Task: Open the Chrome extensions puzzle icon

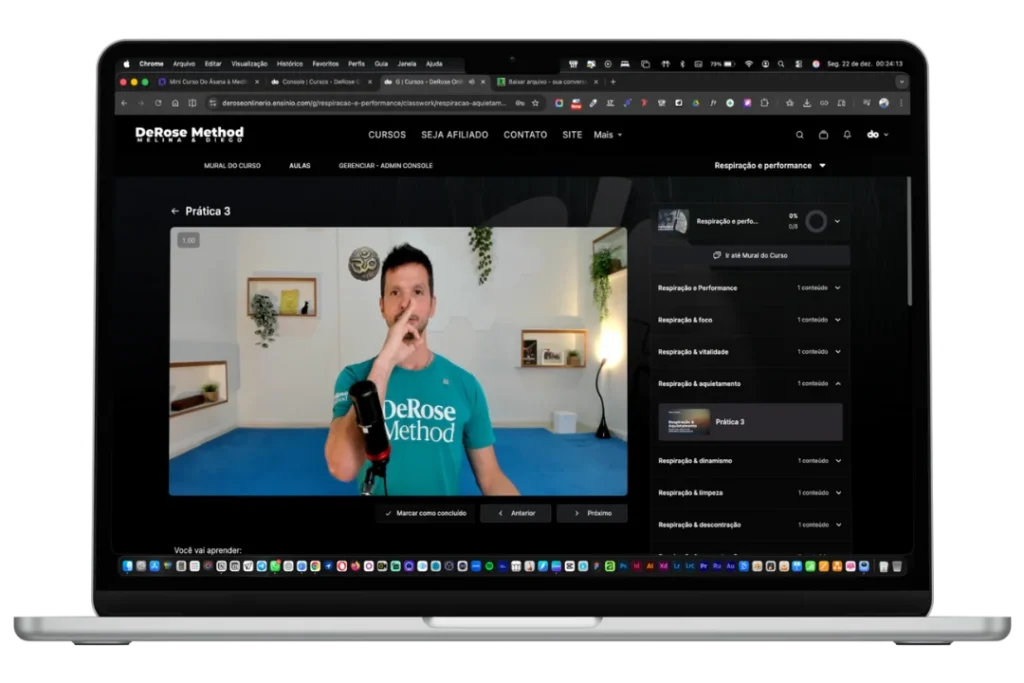Action: 764,103
